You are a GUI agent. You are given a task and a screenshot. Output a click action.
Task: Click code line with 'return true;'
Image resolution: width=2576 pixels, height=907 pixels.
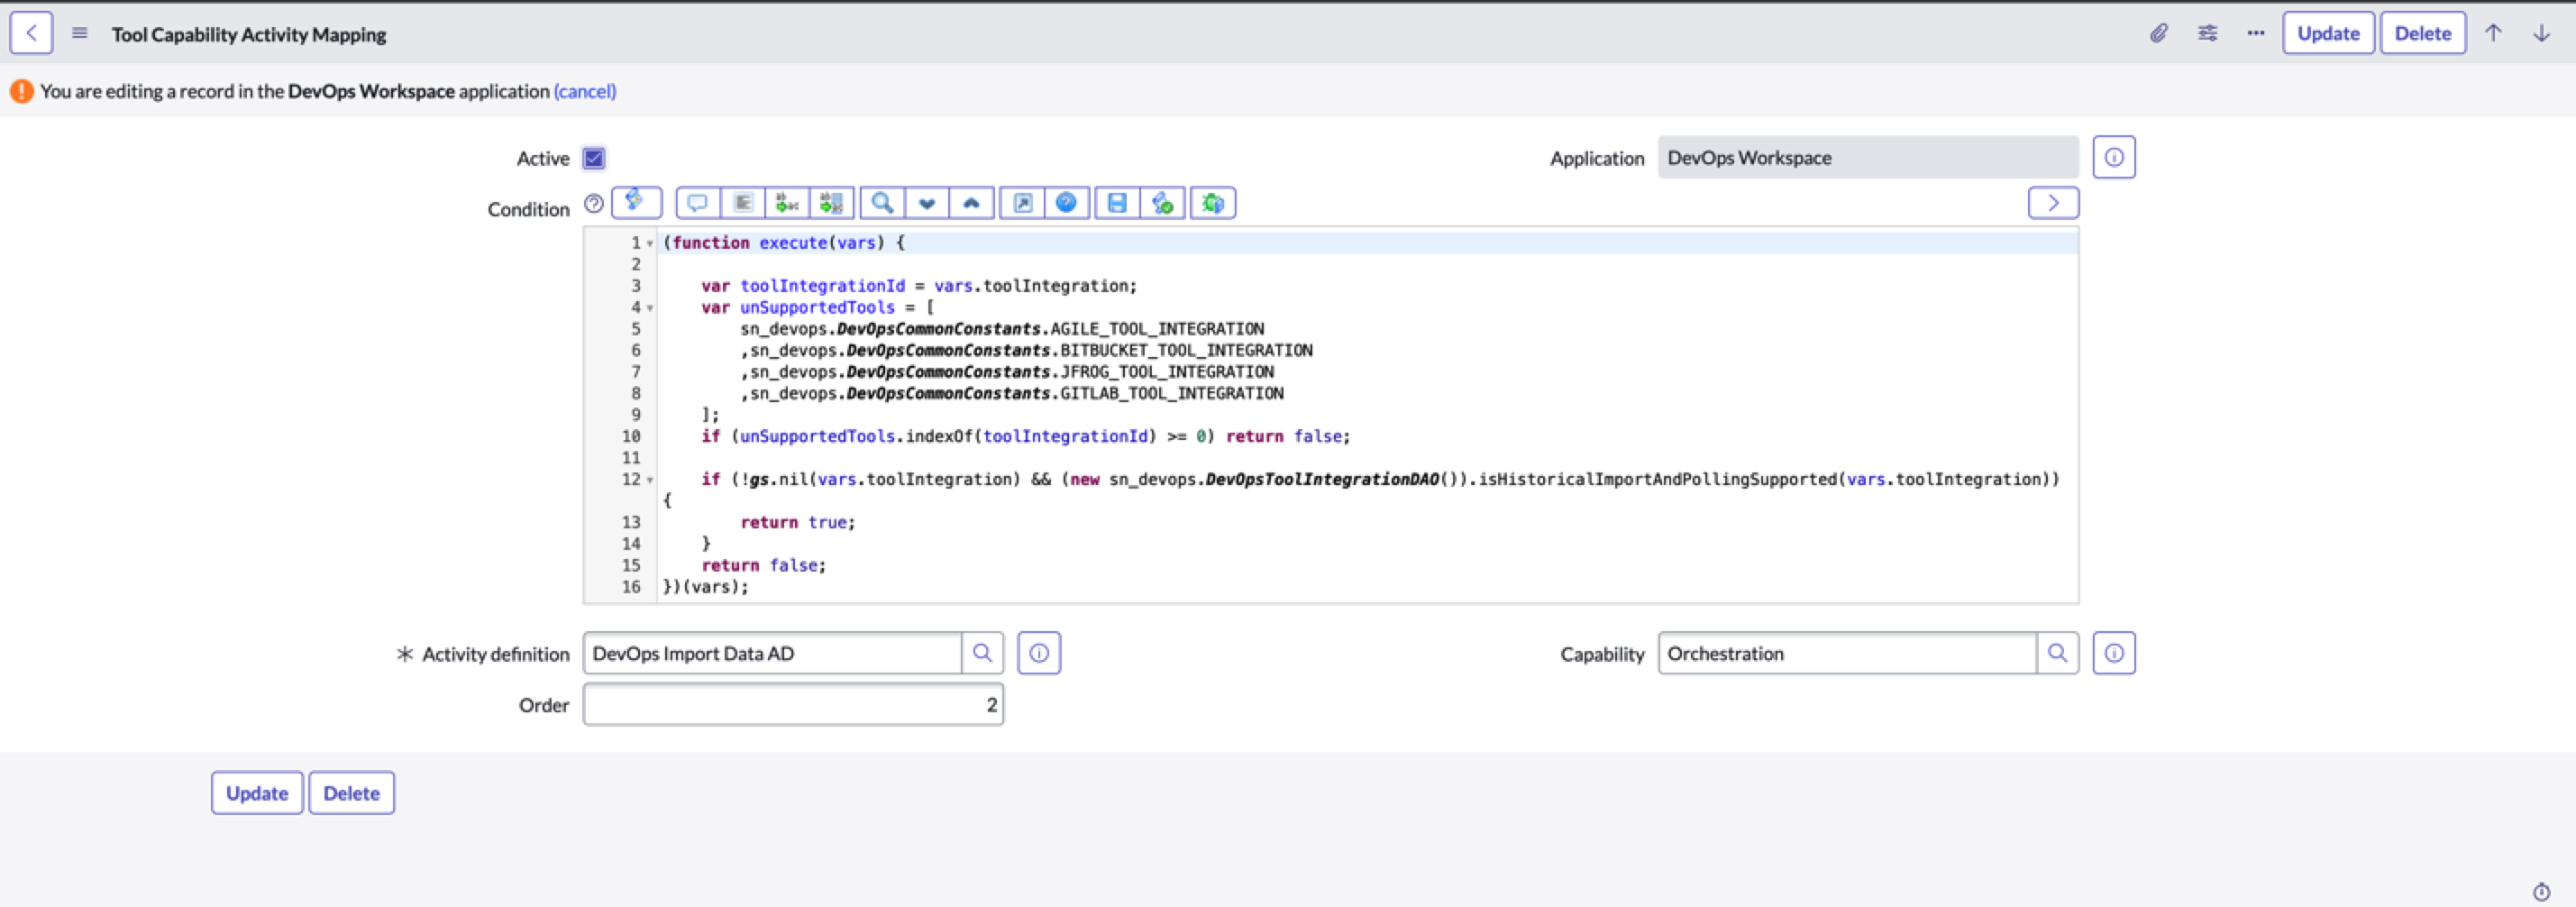(798, 523)
